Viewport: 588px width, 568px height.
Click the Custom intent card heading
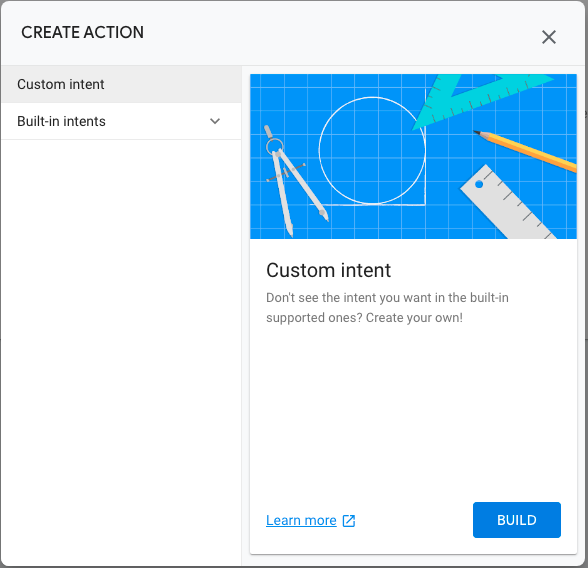pos(328,270)
